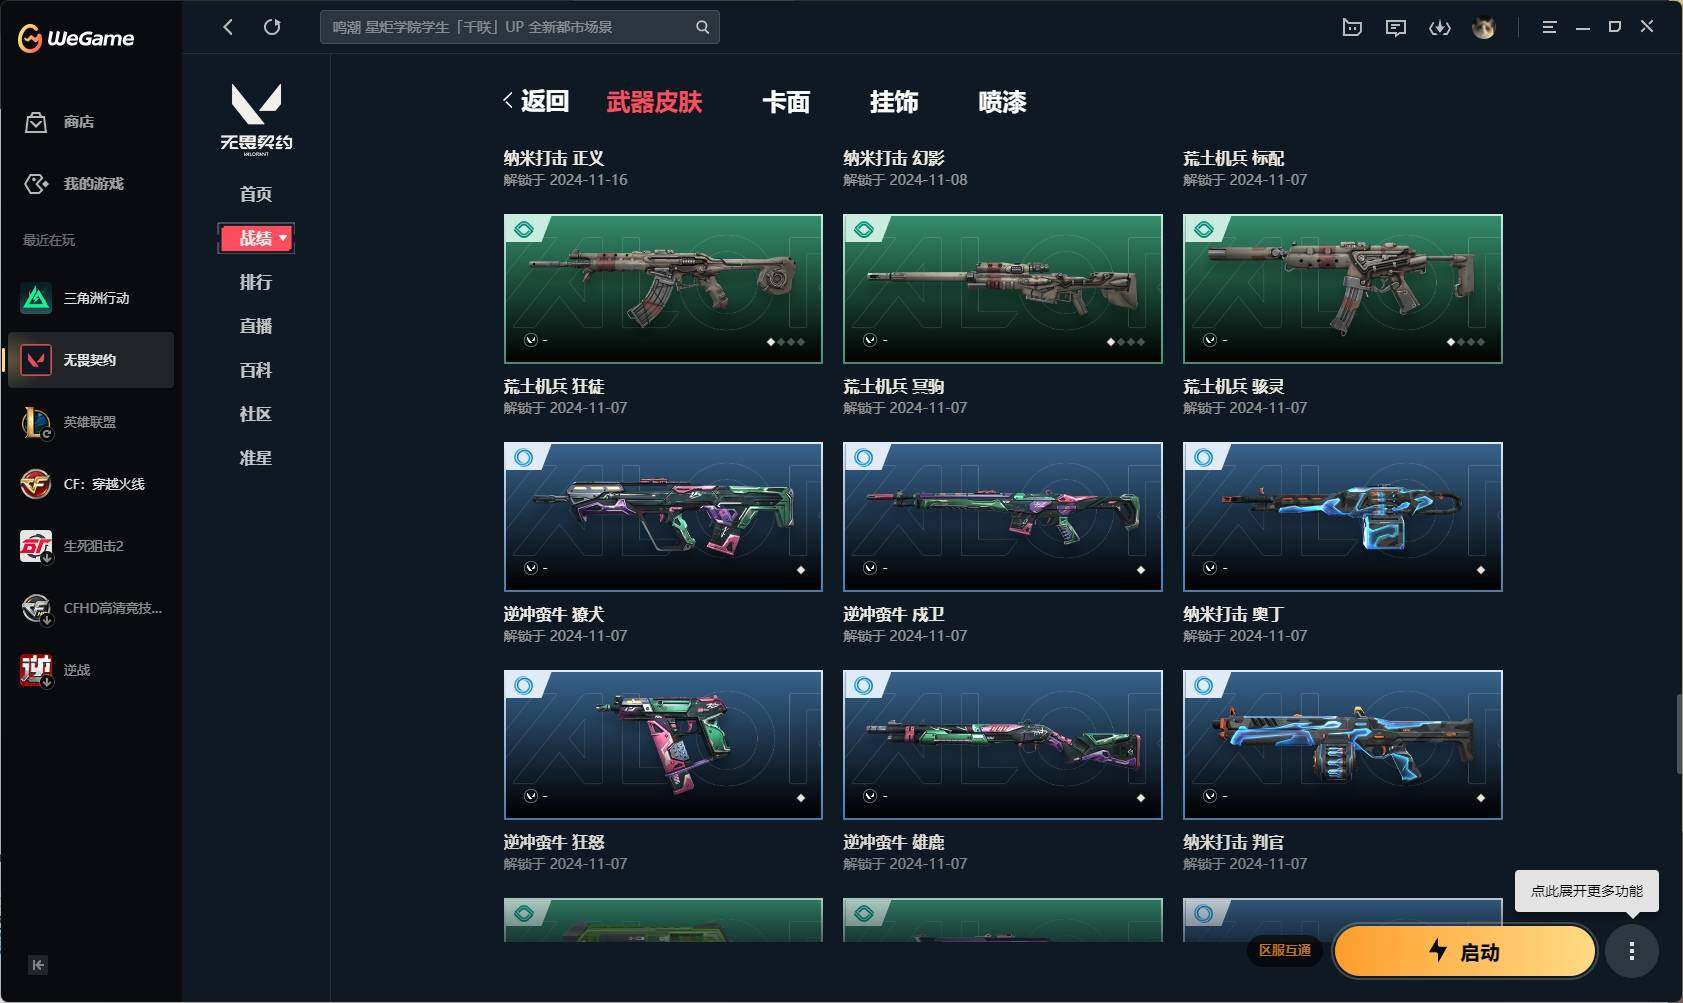
Task: Expand more functions via three-dot button
Action: pos(1632,951)
